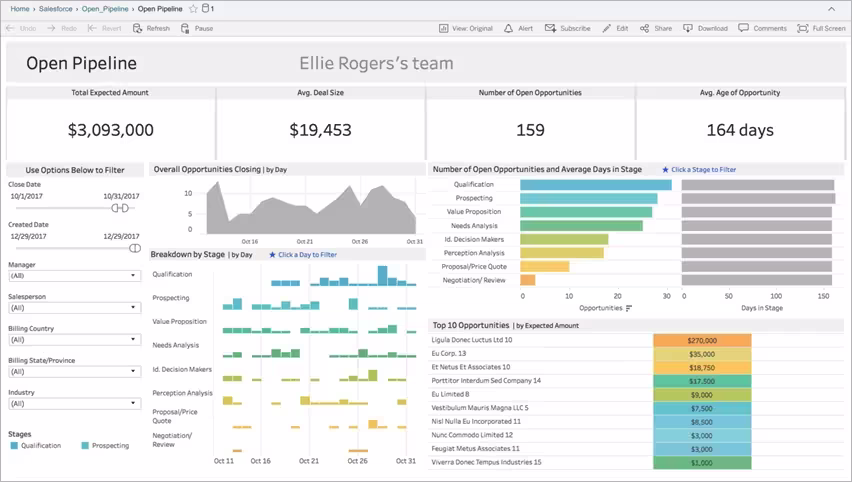Select the $270,000 cell in Top 10 Opportunities
The image size is (852, 482).
701,340
